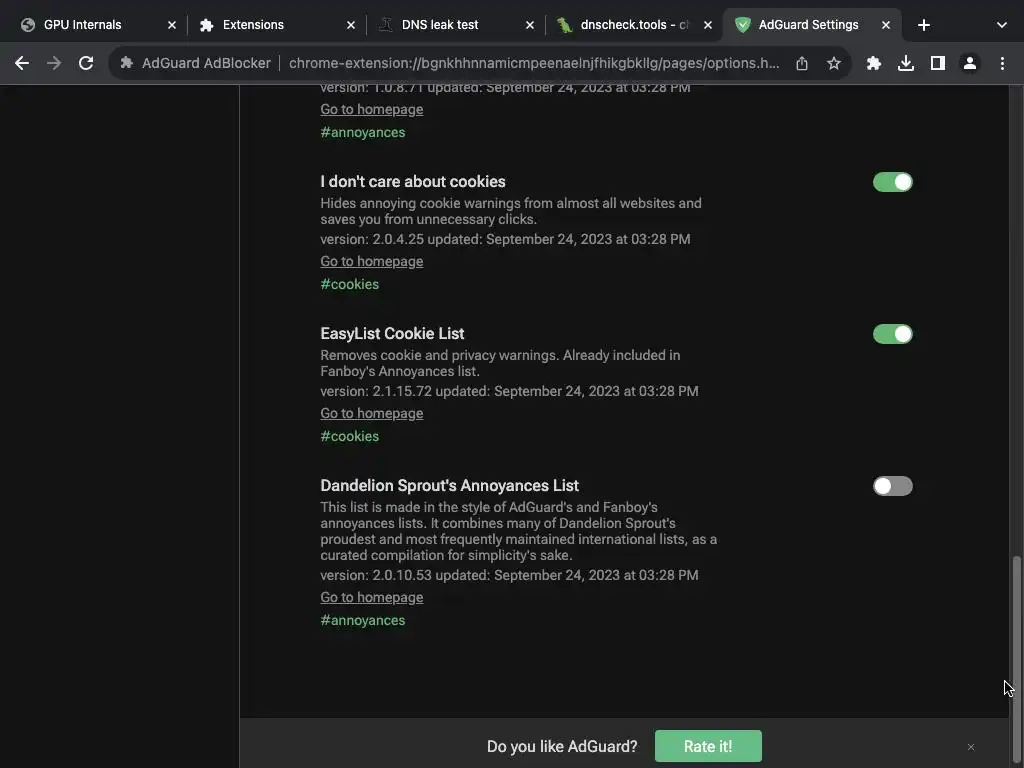Viewport: 1024px width, 768px height.
Task: Click the 'I don't care about cookies' title
Action: 413,182
